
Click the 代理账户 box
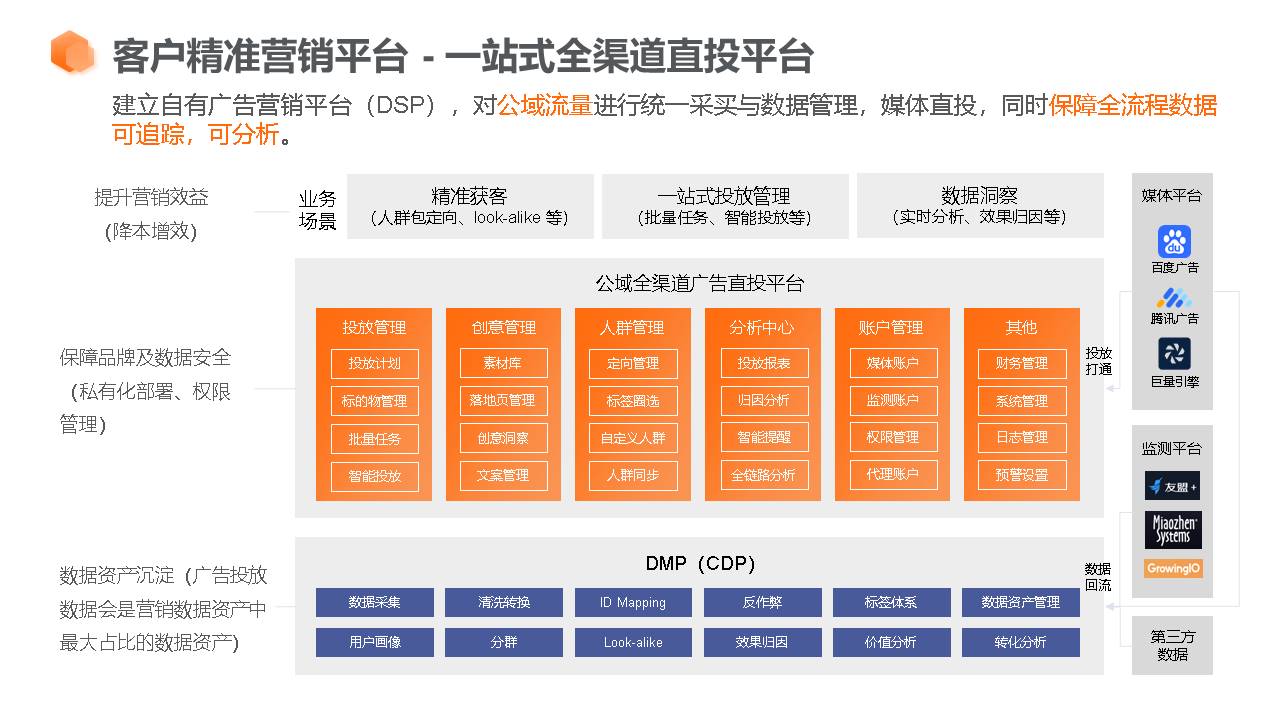click(x=893, y=474)
